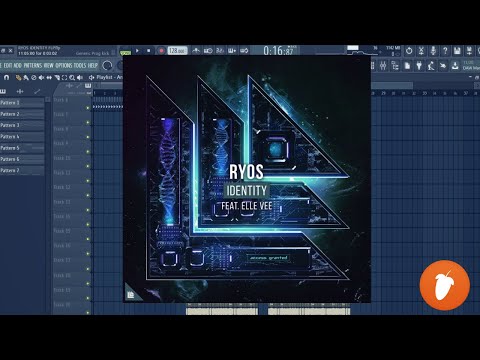Screen dimensions: 480x360
Task: Open the PATTERNS menu
Action: [33, 65]
